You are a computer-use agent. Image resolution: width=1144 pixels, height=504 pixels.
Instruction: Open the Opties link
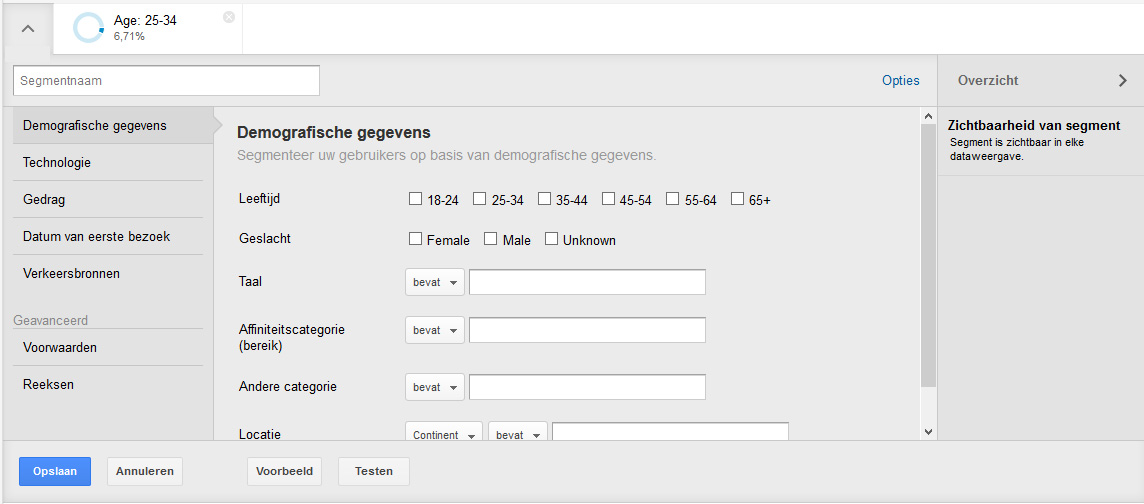pos(900,81)
